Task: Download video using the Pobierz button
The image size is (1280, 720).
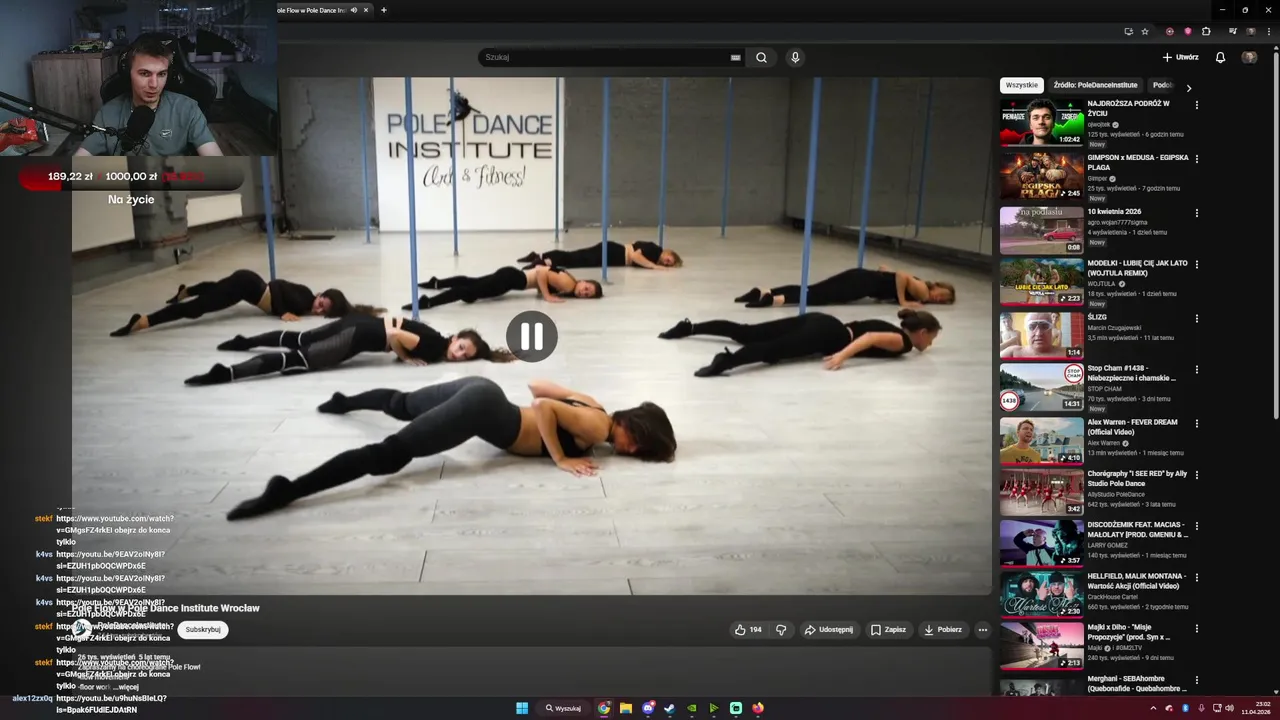Action: tap(942, 630)
